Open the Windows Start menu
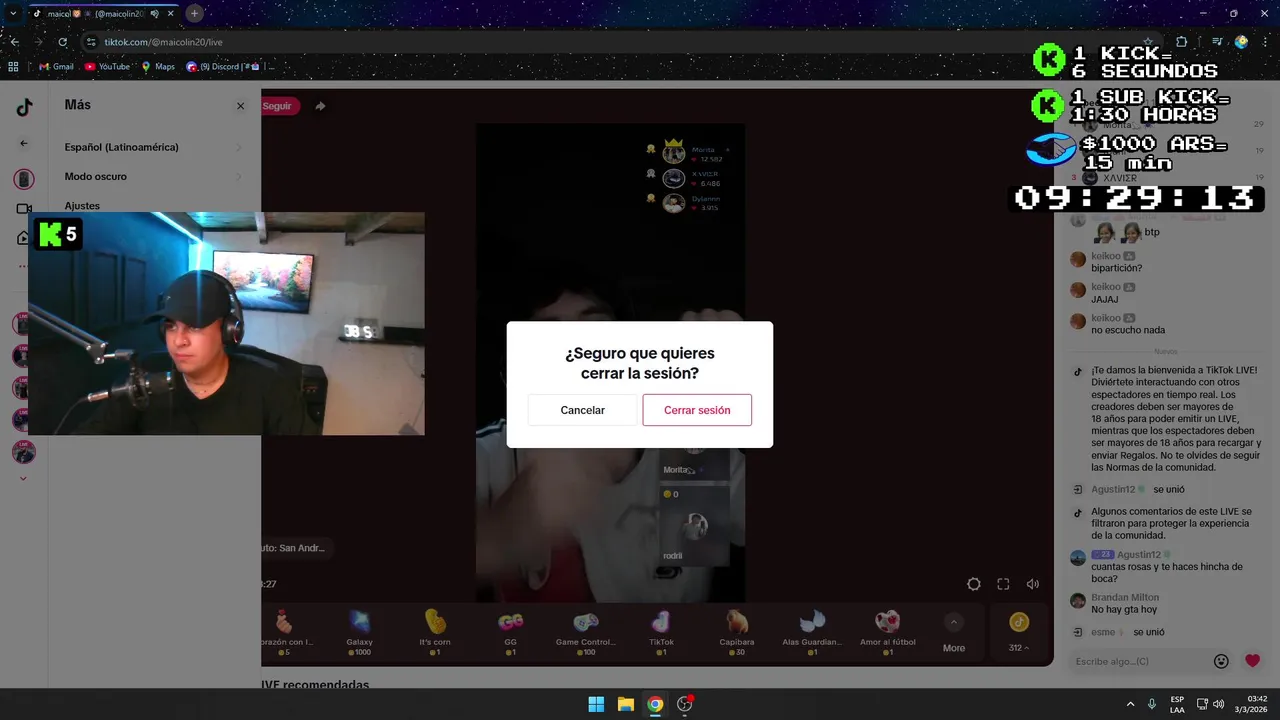Viewport: 1280px width, 720px height. coord(596,704)
